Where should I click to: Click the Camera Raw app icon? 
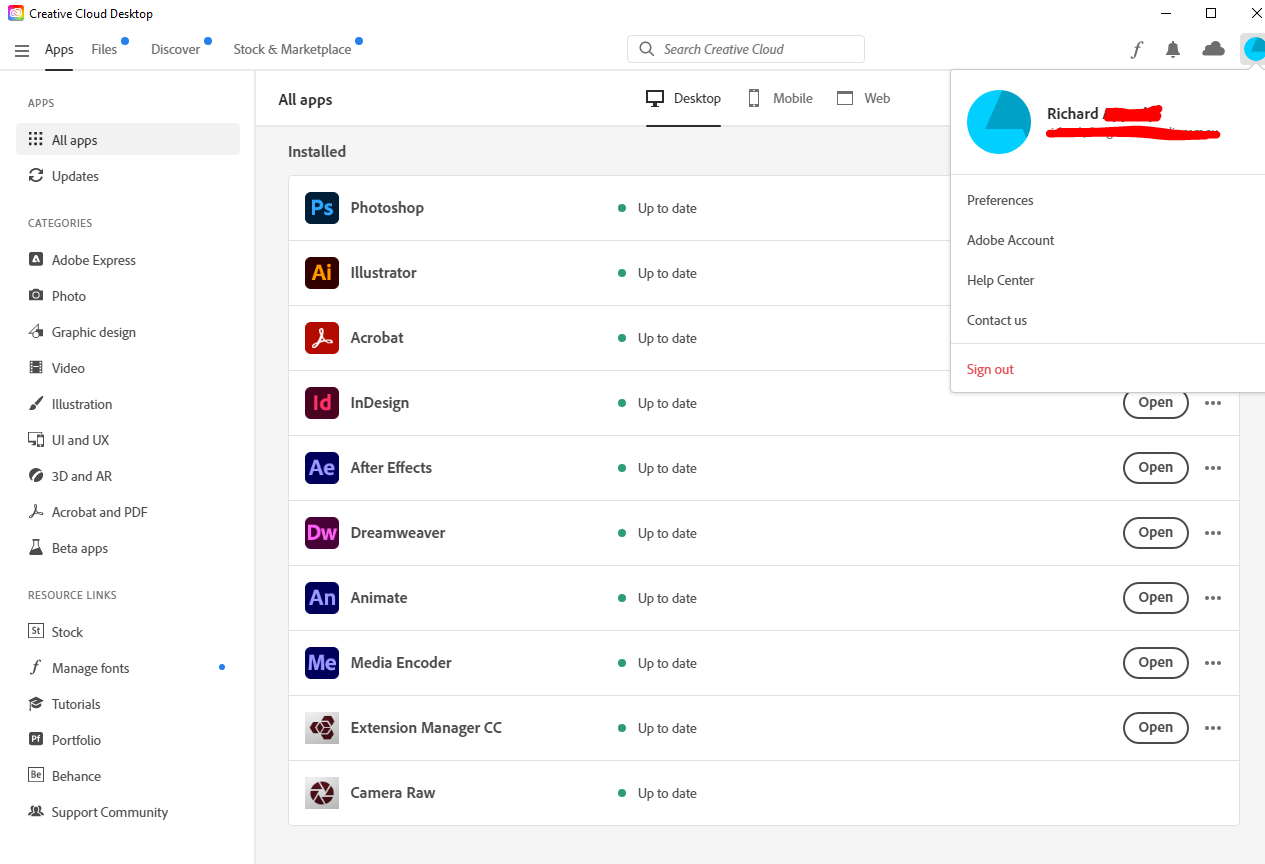tap(322, 793)
